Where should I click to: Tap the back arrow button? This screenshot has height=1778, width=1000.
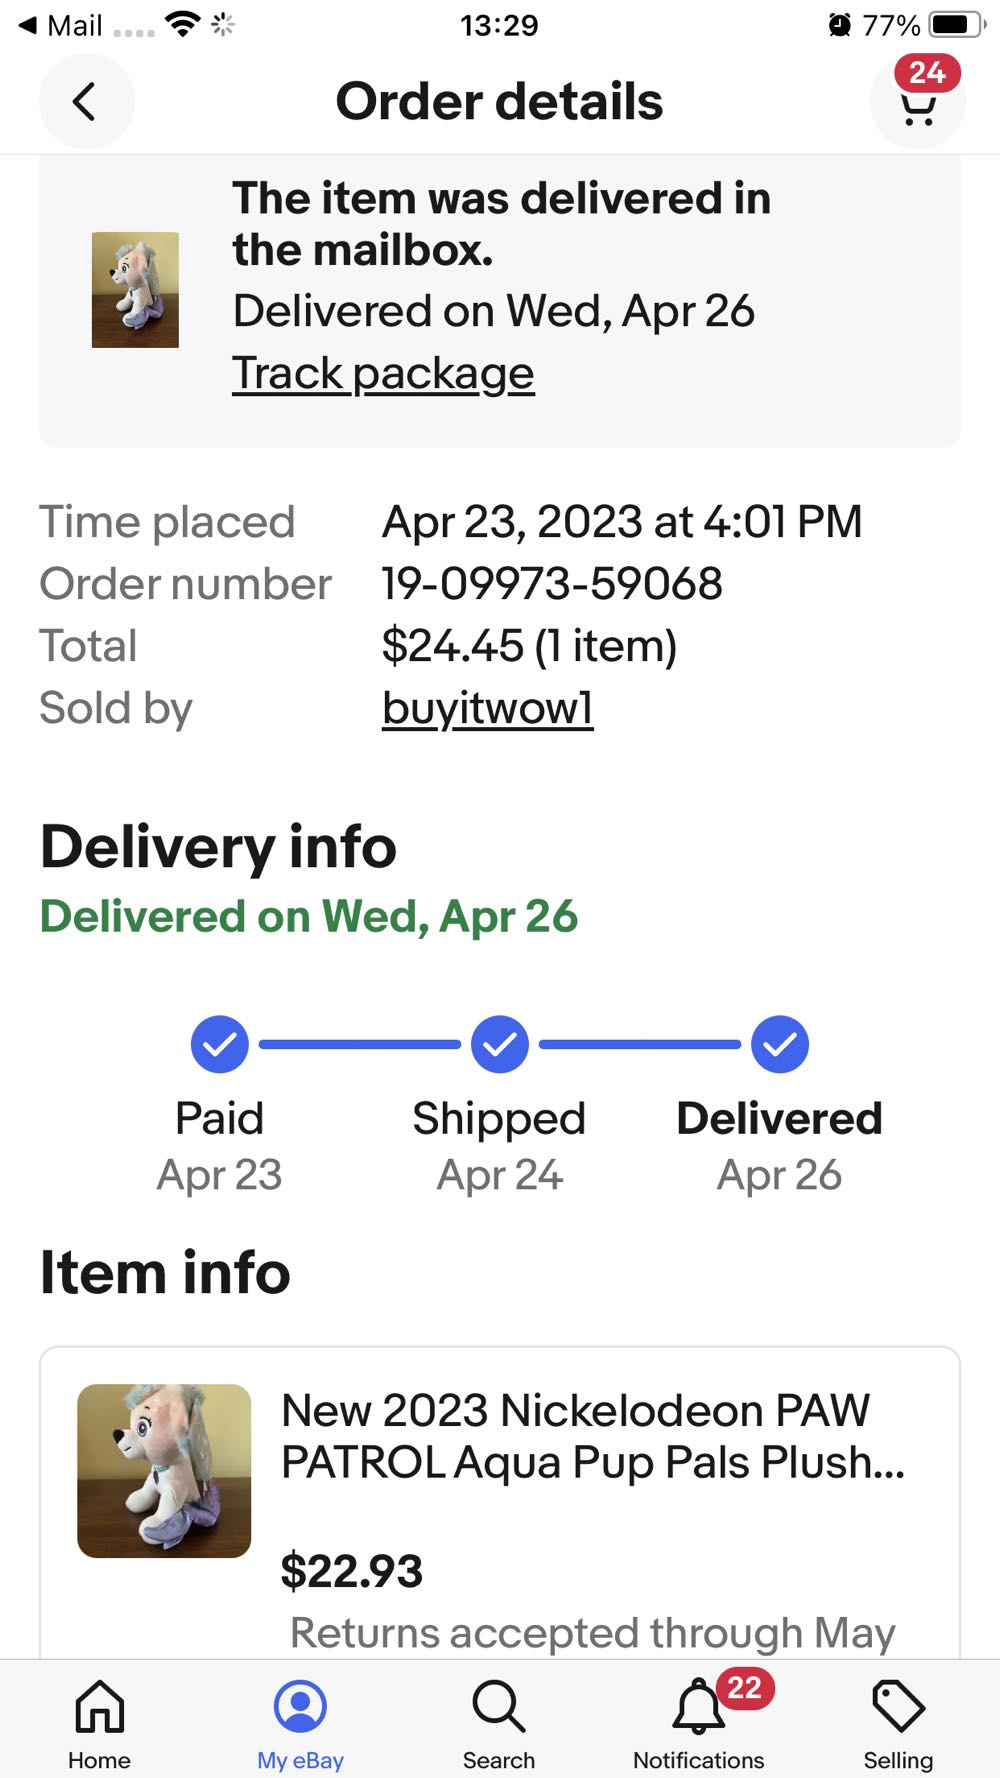86,102
